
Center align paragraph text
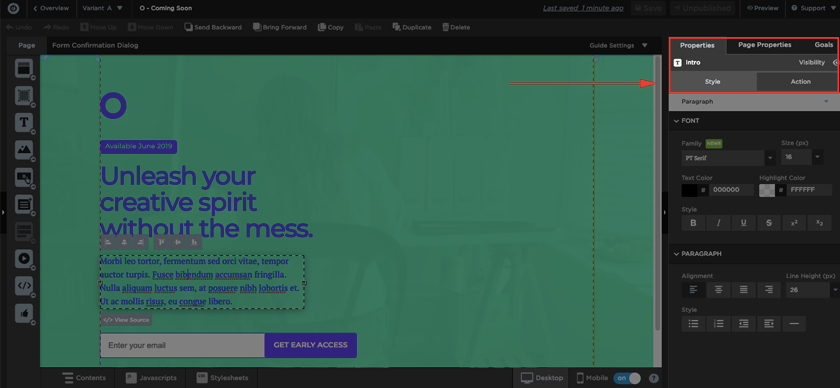point(718,290)
